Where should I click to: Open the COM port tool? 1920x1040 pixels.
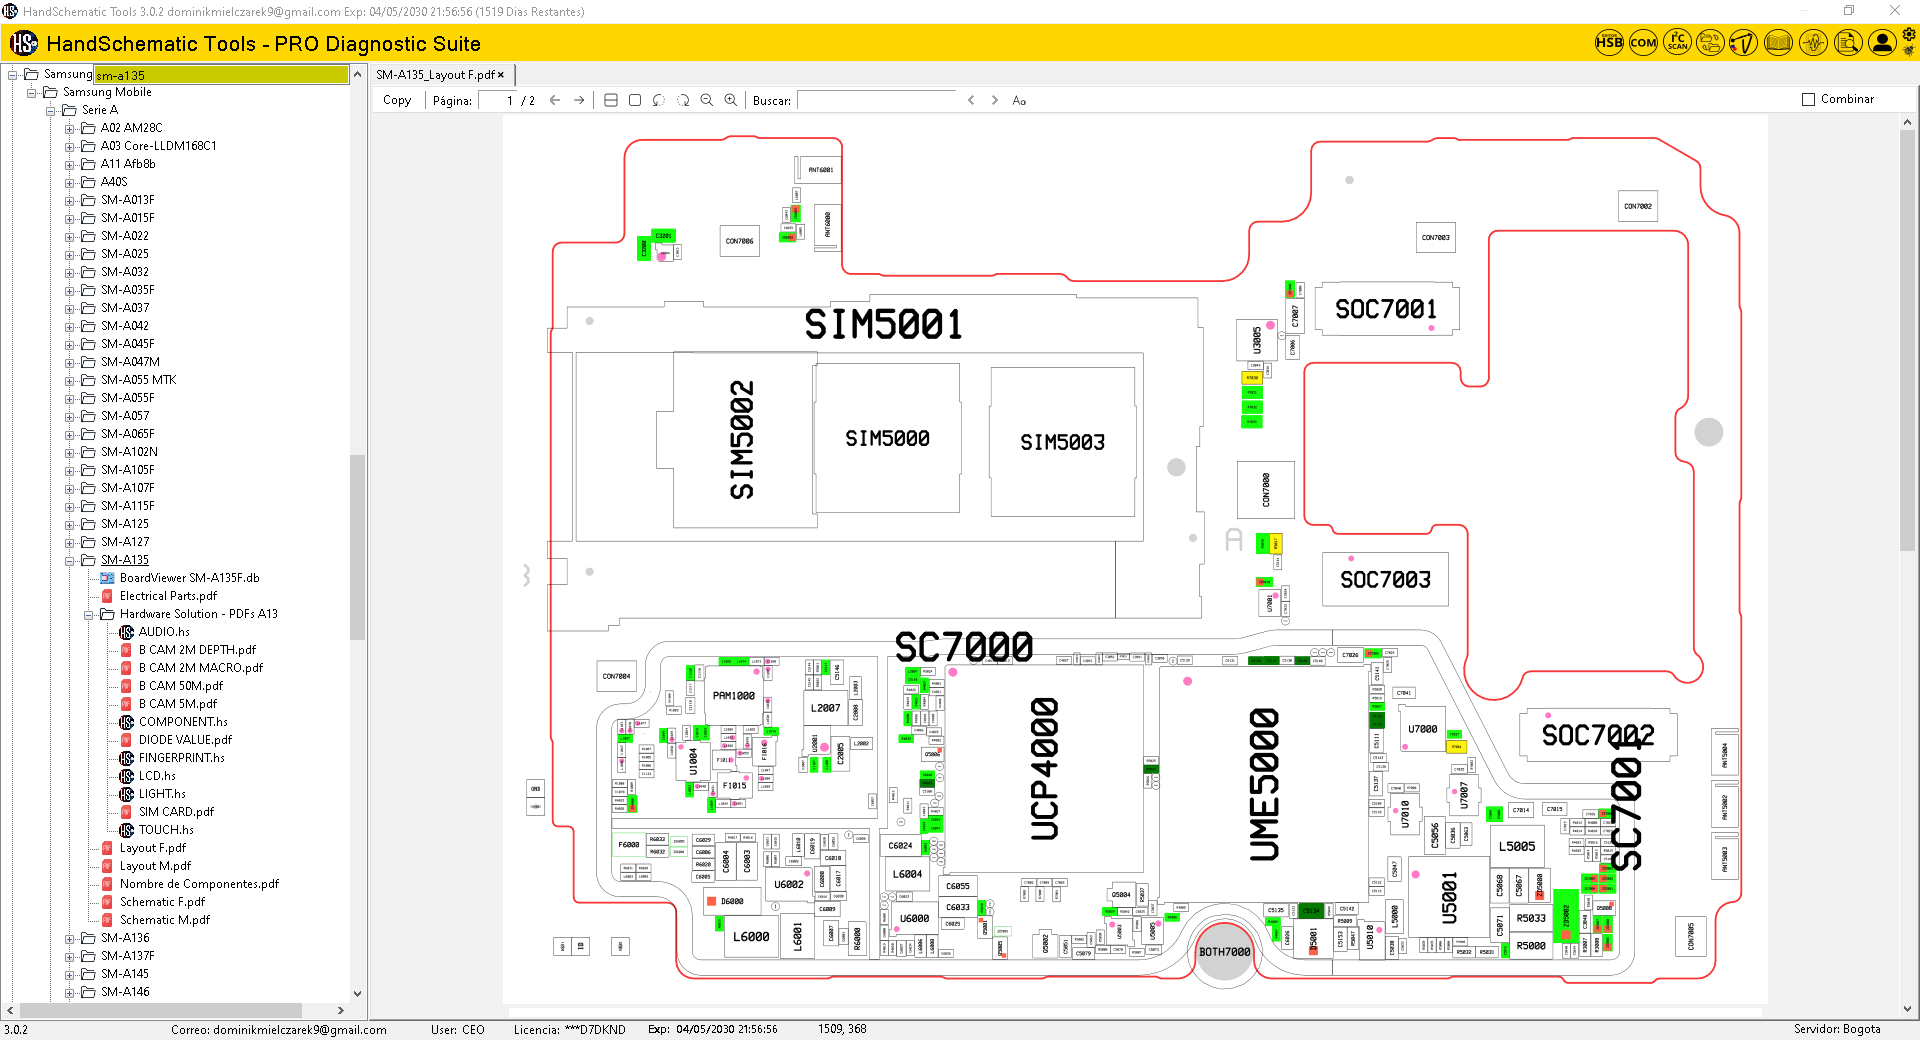point(1643,43)
